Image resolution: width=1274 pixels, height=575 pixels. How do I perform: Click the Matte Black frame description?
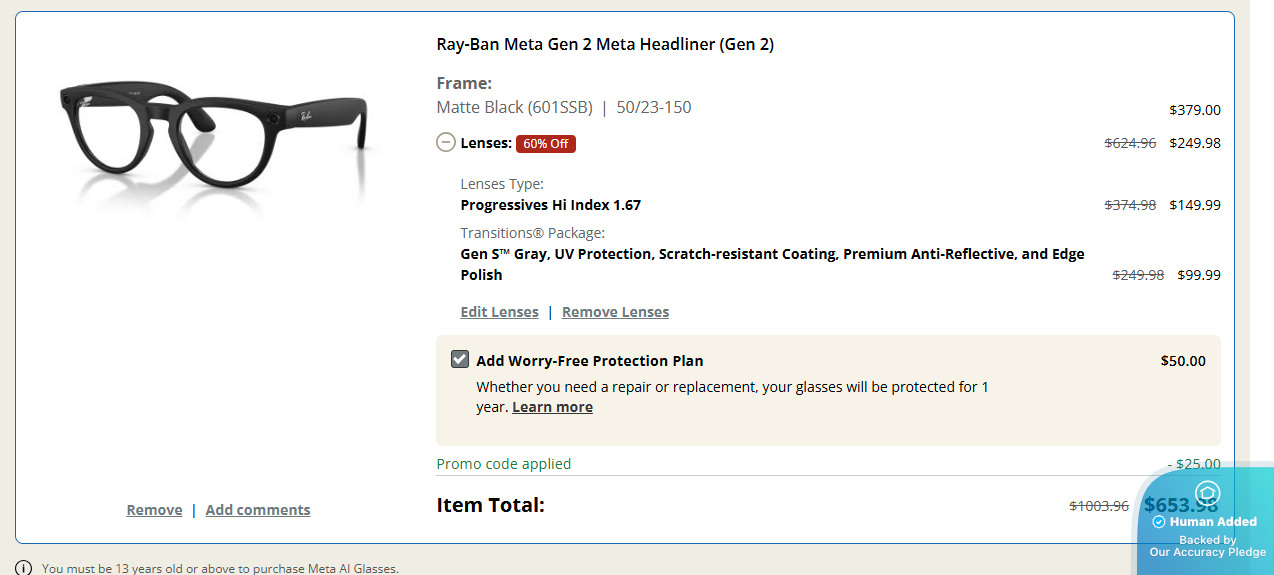[x=514, y=107]
